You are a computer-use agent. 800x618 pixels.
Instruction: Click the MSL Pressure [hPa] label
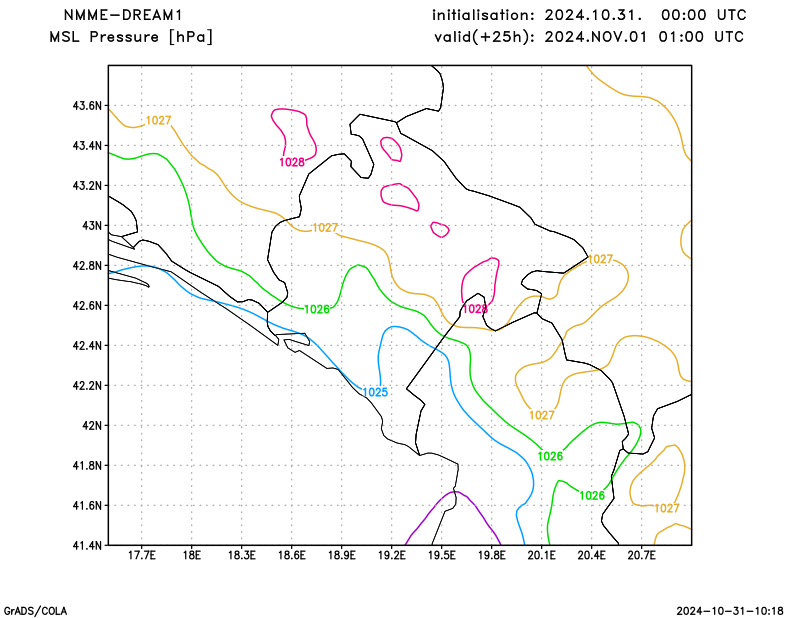(131, 37)
